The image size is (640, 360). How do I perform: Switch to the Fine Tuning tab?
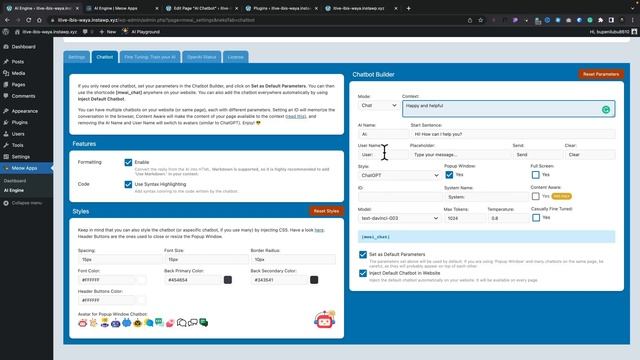pyautogui.click(x=150, y=57)
